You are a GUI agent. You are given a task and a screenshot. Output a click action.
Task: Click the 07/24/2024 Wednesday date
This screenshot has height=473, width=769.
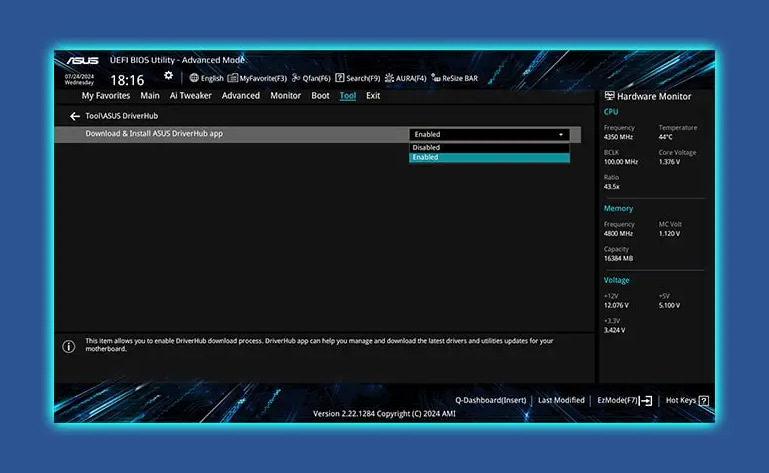79,79
